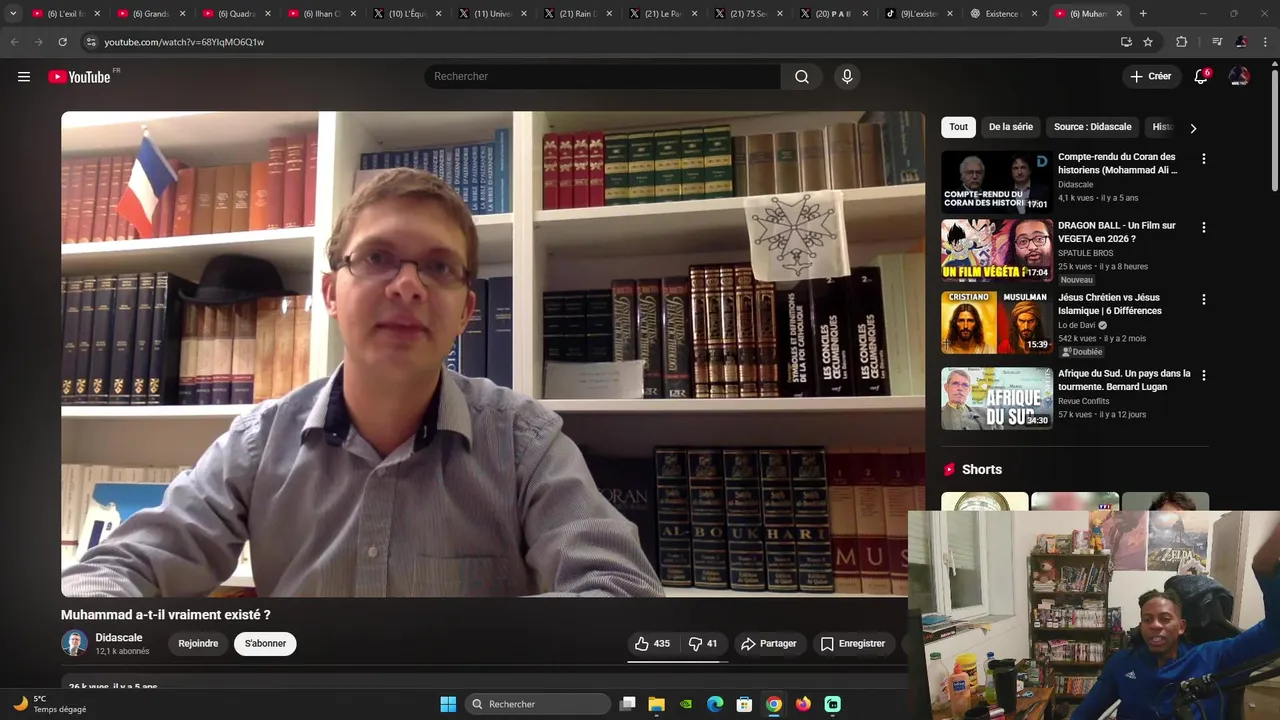Open the notifications bell

pyautogui.click(x=1201, y=77)
